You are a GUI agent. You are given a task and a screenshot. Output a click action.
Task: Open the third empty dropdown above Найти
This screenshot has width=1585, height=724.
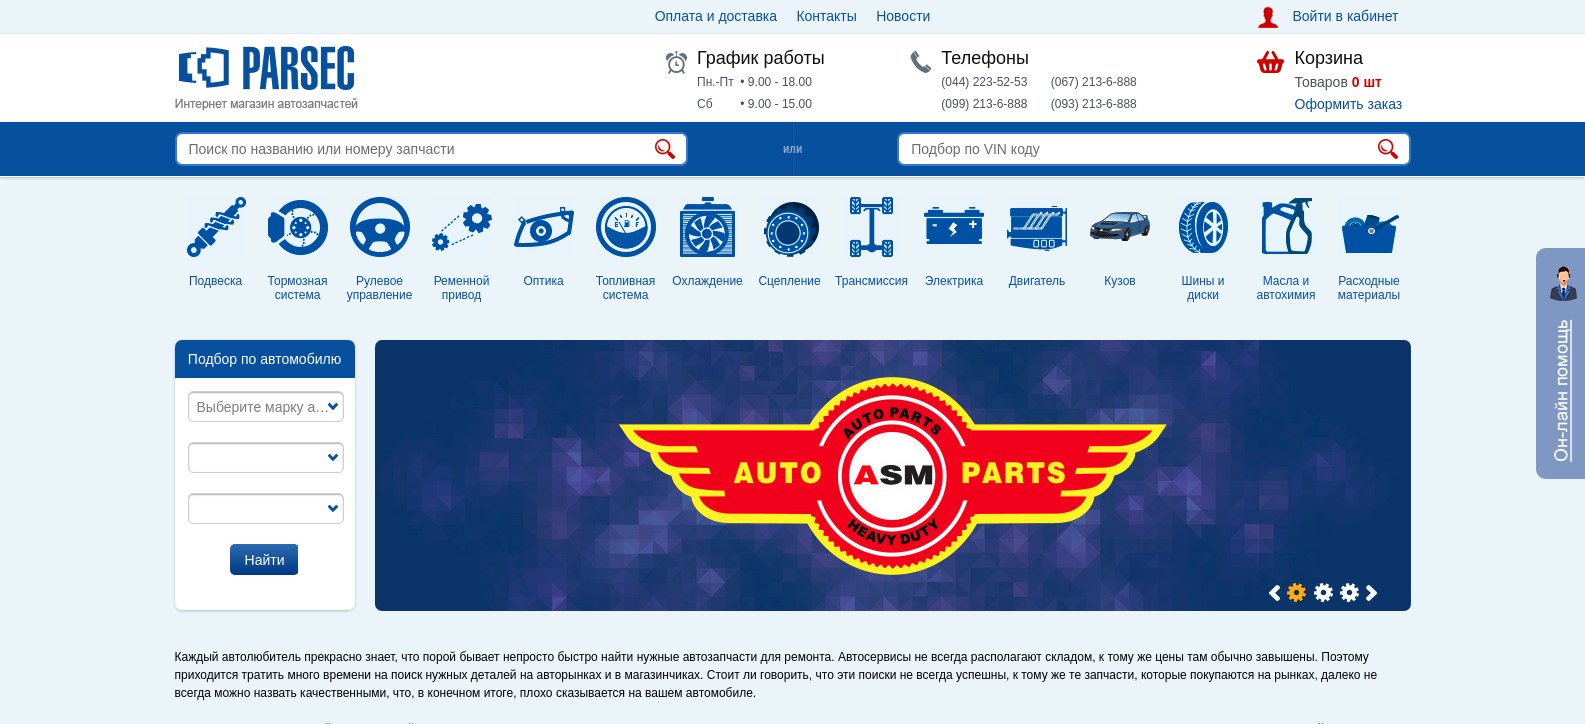tap(266, 509)
